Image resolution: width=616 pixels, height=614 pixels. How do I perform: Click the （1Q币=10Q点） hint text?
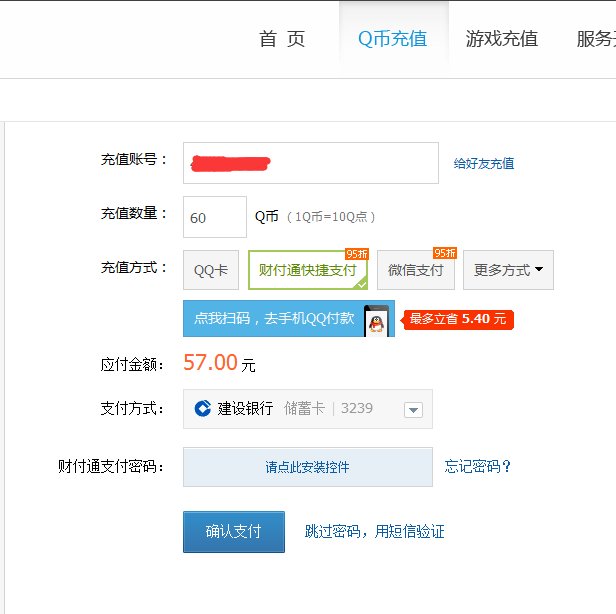pos(331,217)
